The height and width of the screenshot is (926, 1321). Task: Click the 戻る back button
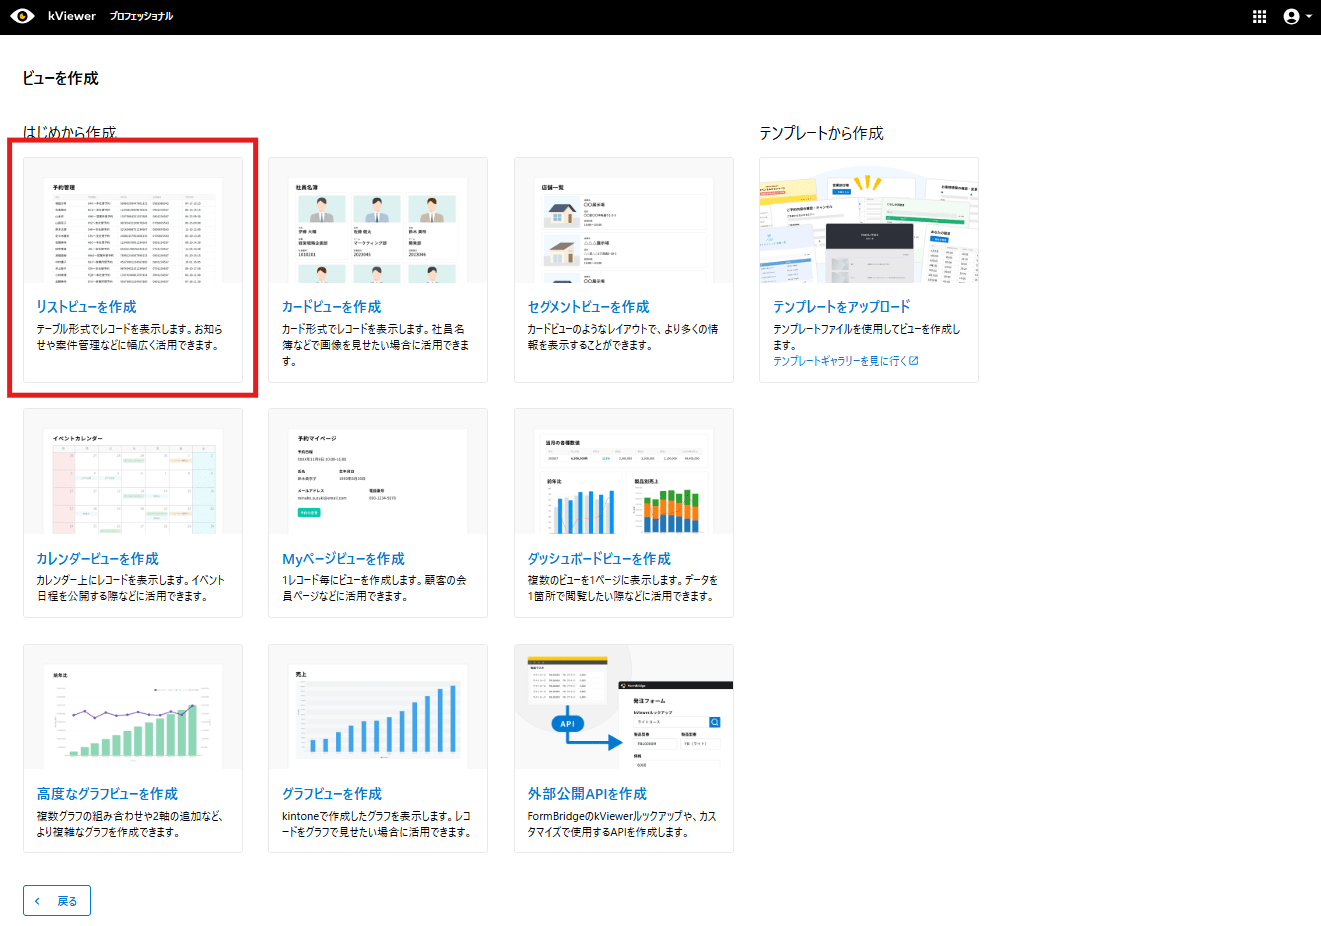(57, 901)
